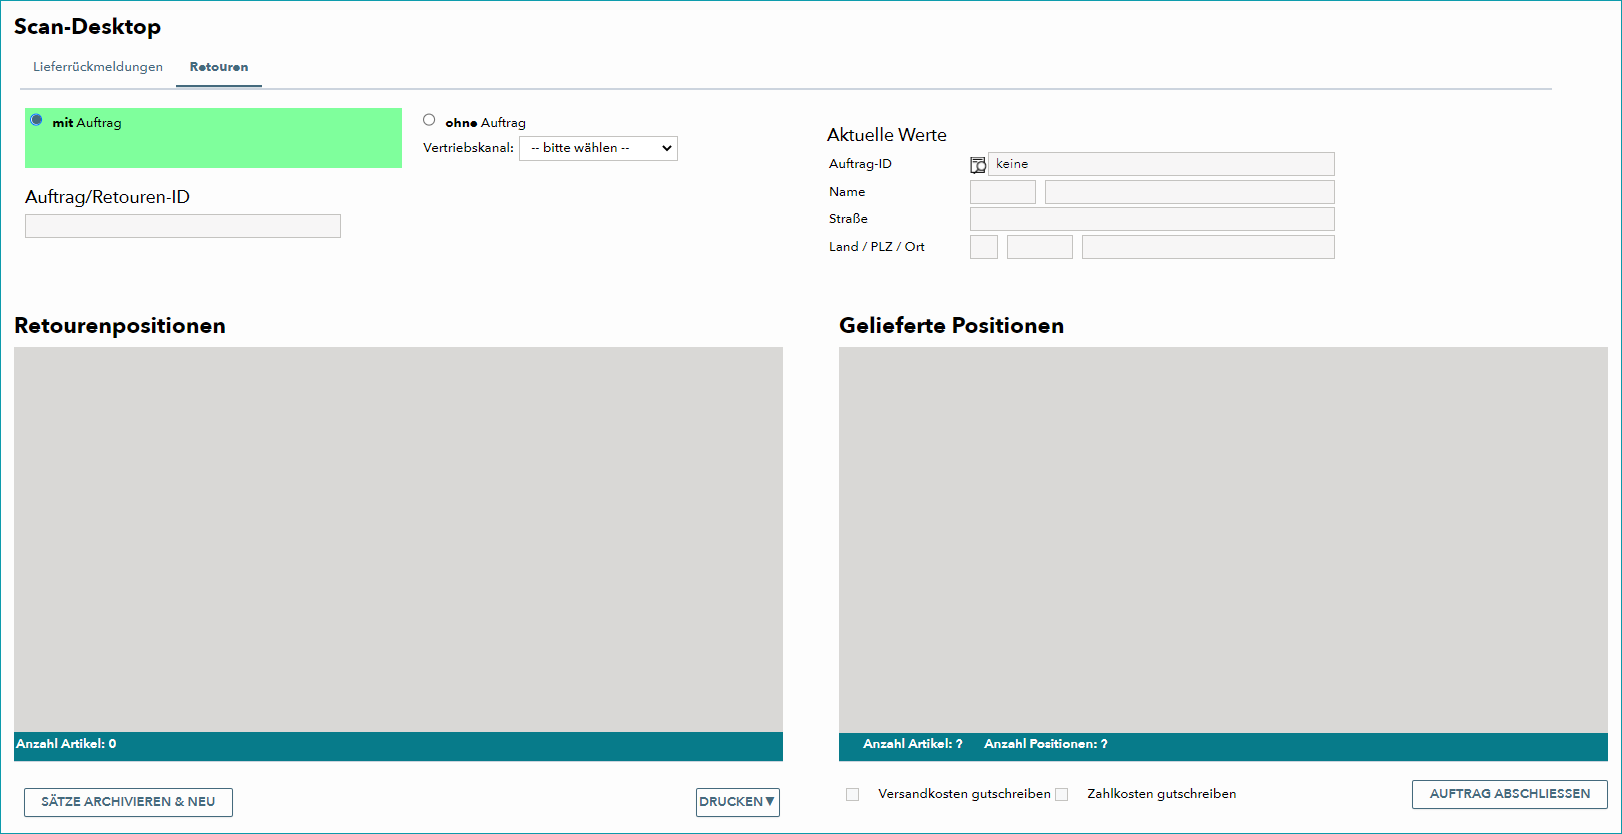The image size is (1622, 834).
Task: Click 'Anzahl Artikel: ?' in Gelieferte Positionen footer
Action: (913, 744)
